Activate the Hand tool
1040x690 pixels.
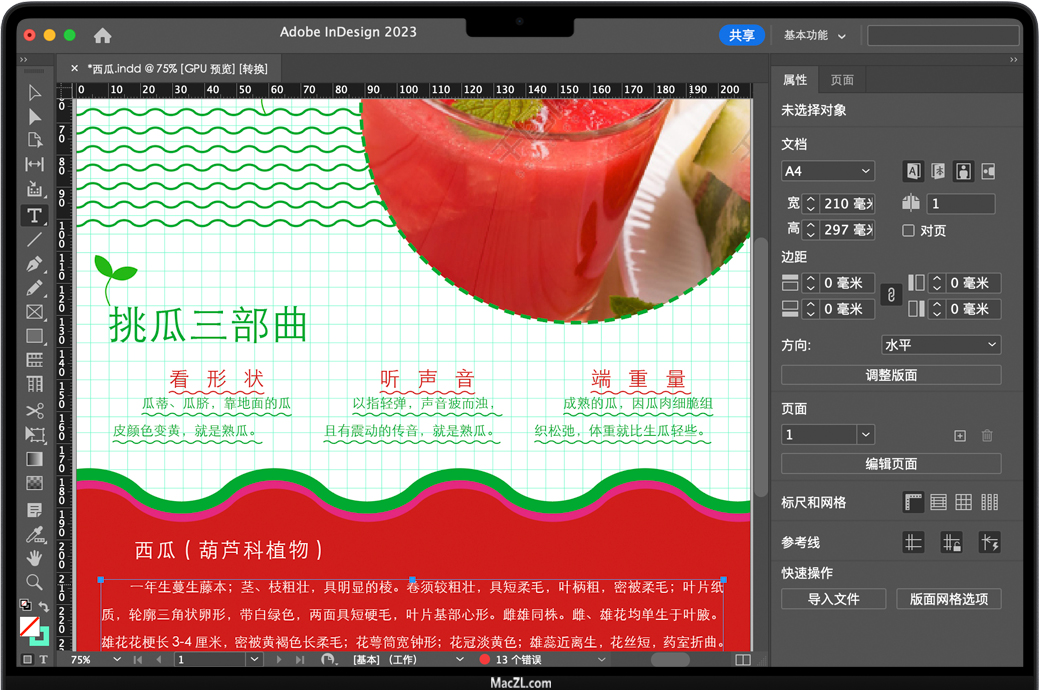point(34,558)
